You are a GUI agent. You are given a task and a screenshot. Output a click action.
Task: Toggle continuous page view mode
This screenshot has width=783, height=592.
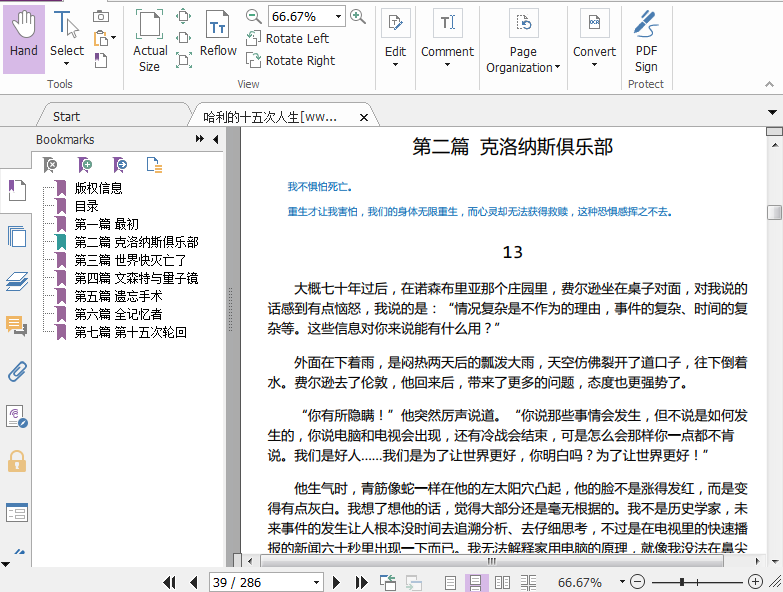[476, 582]
